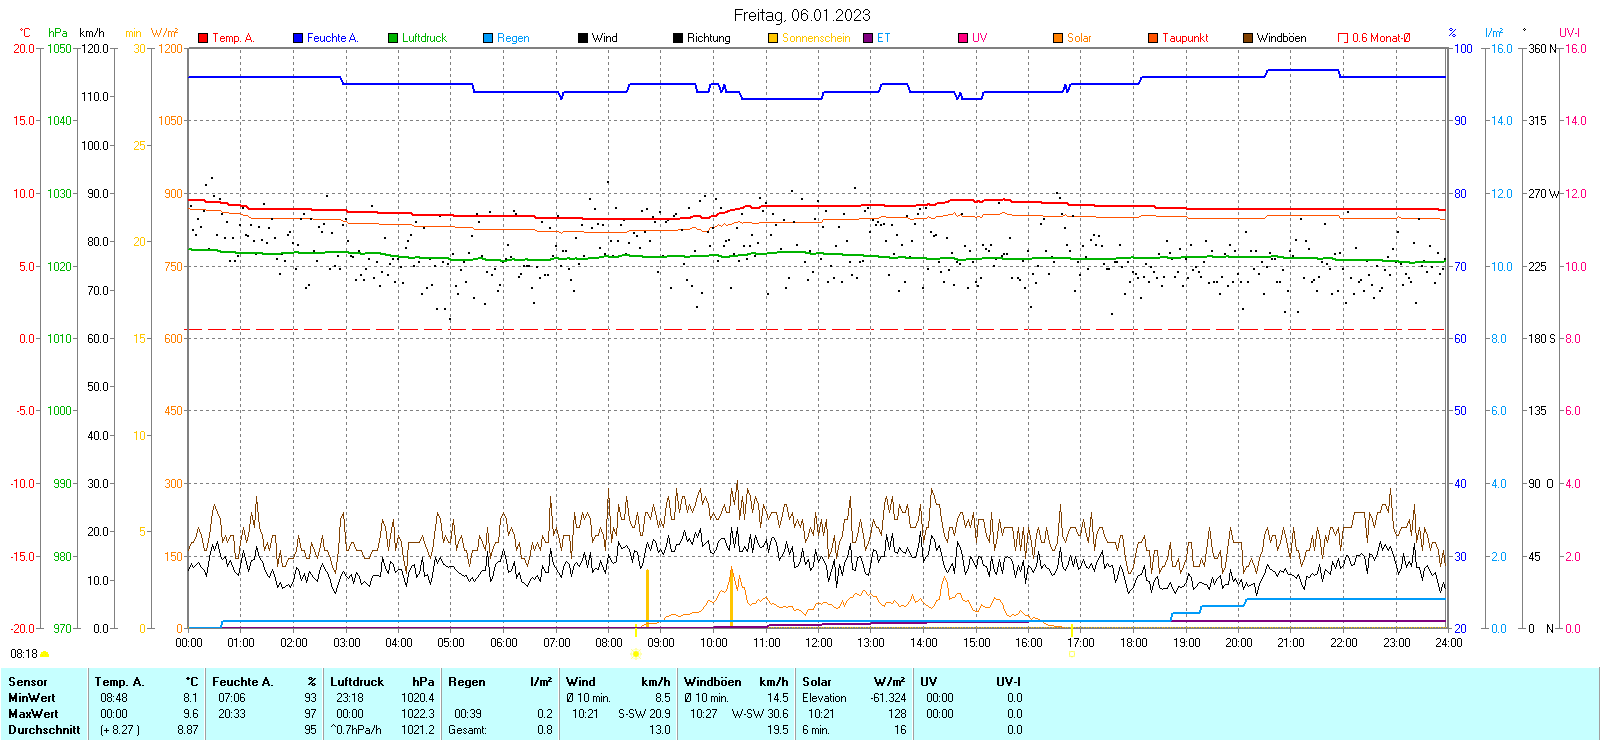The image size is (1600, 740).
Task: Click the yellow Sonnenschein legend square
Action: [x=773, y=38]
